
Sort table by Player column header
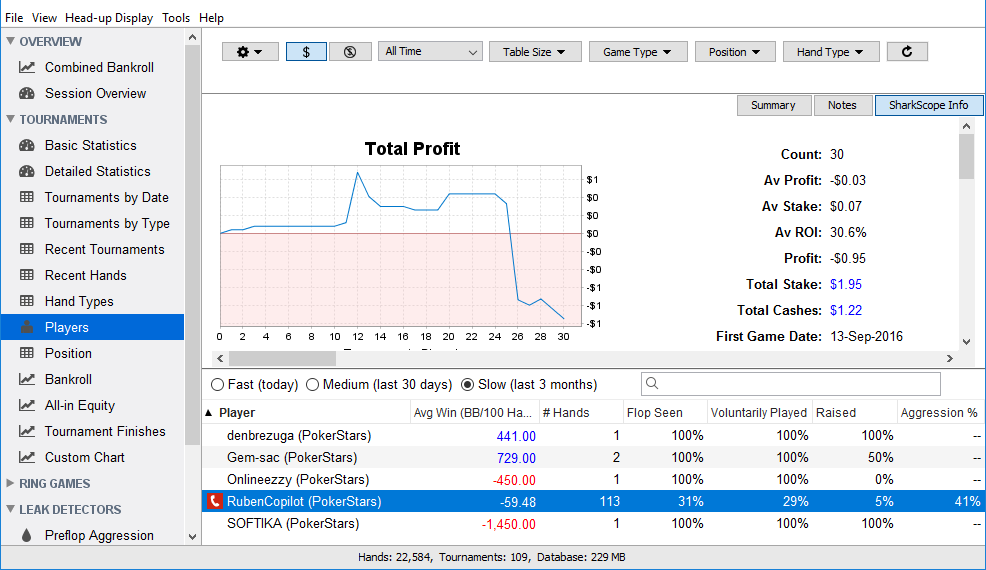(306, 413)
